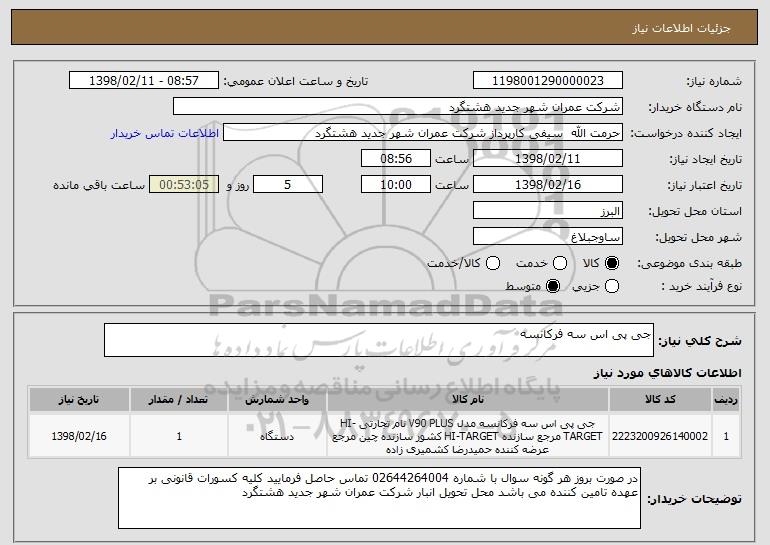
Task: Click the تعداد / مقدار column header
Action: (178, 400)
